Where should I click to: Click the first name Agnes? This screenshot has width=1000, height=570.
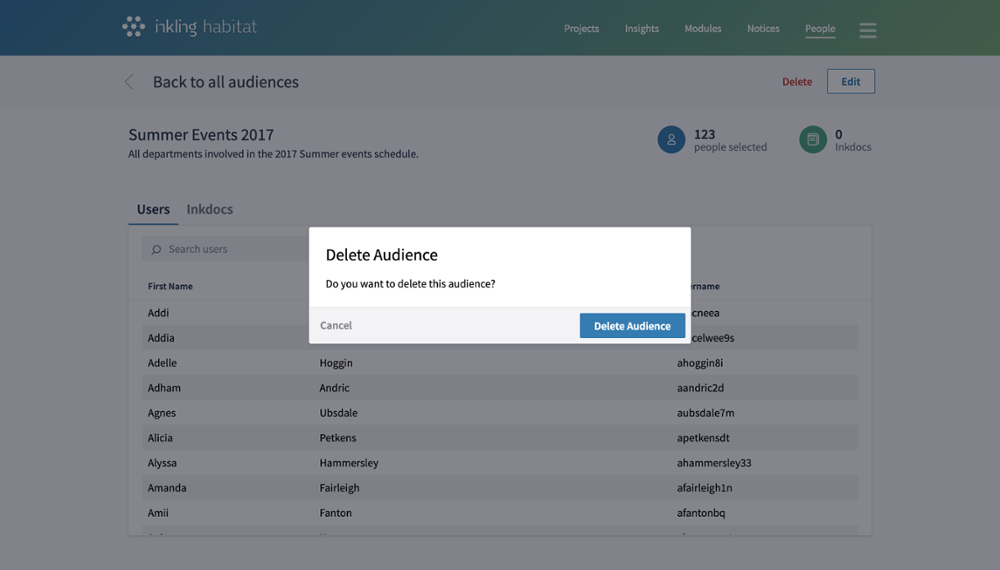pos(161,413)
